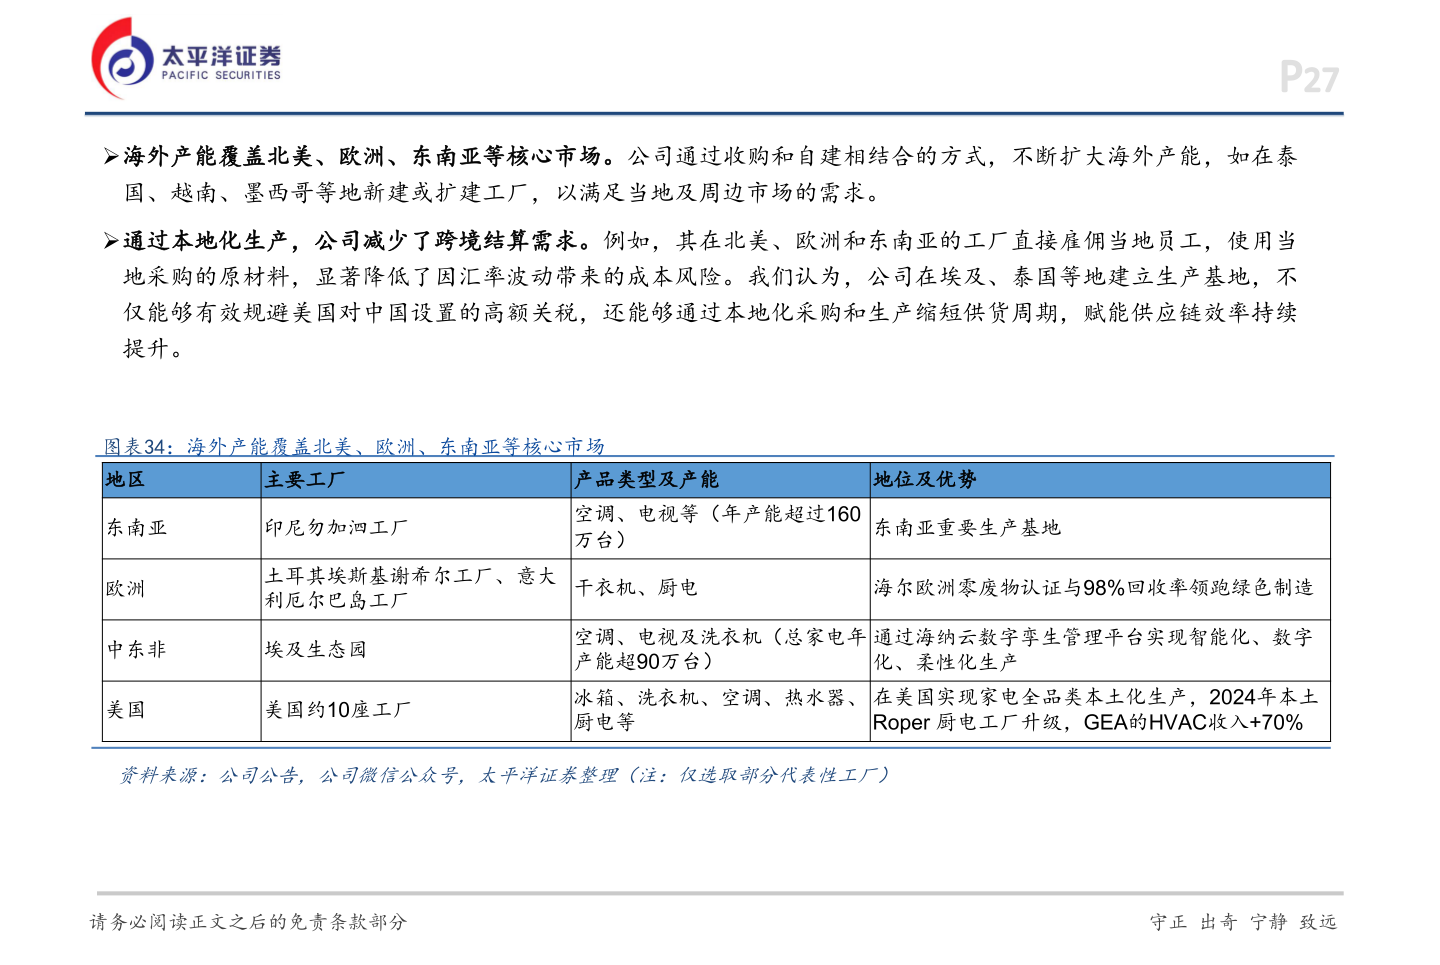This screenshot has width=1440, height=965.
Task: Select the 美国 region cell
Action: (126, 710)
